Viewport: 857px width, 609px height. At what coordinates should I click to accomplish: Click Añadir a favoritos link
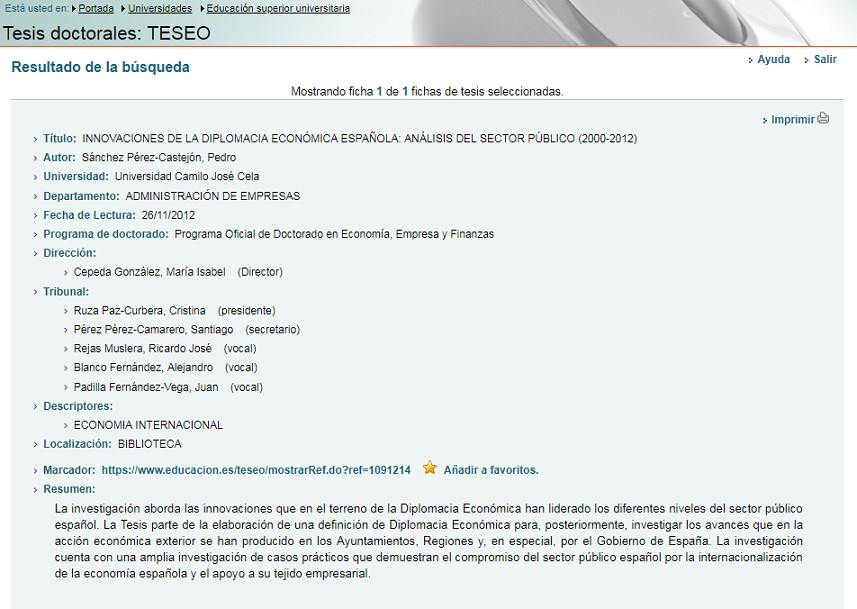[x=491, y=470]
